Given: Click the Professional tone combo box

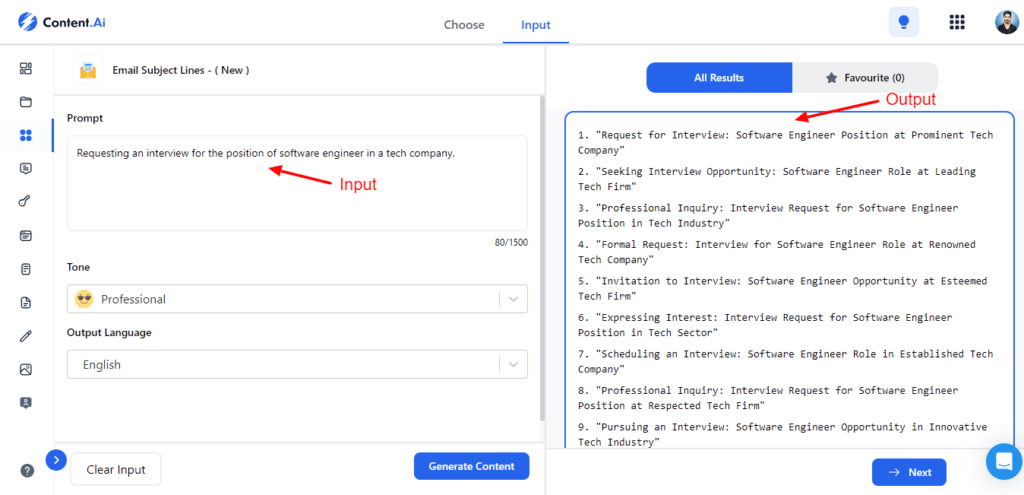Looking at the screenshot, I should (297, 299).
